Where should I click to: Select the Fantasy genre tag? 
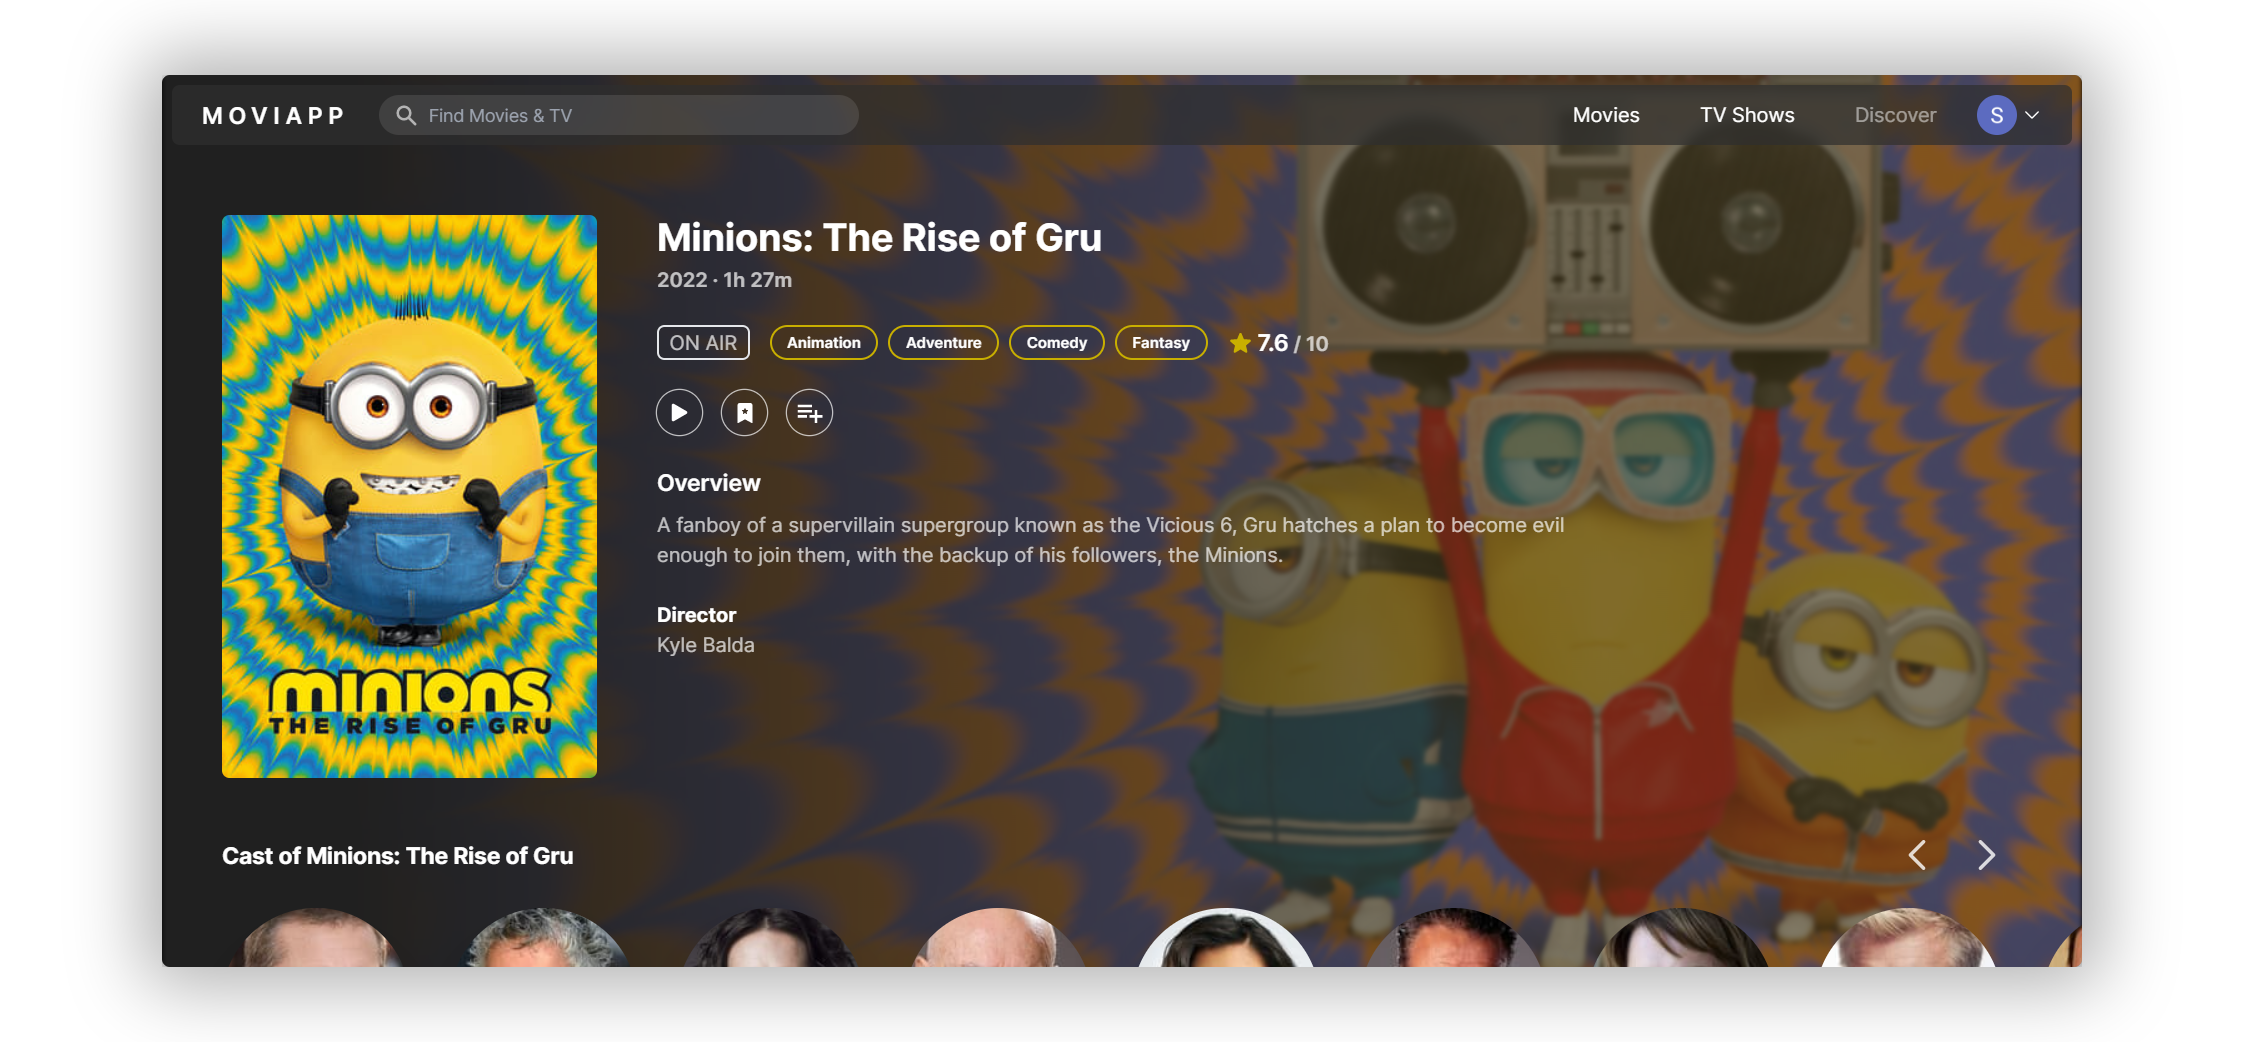tap(1160, 342)
